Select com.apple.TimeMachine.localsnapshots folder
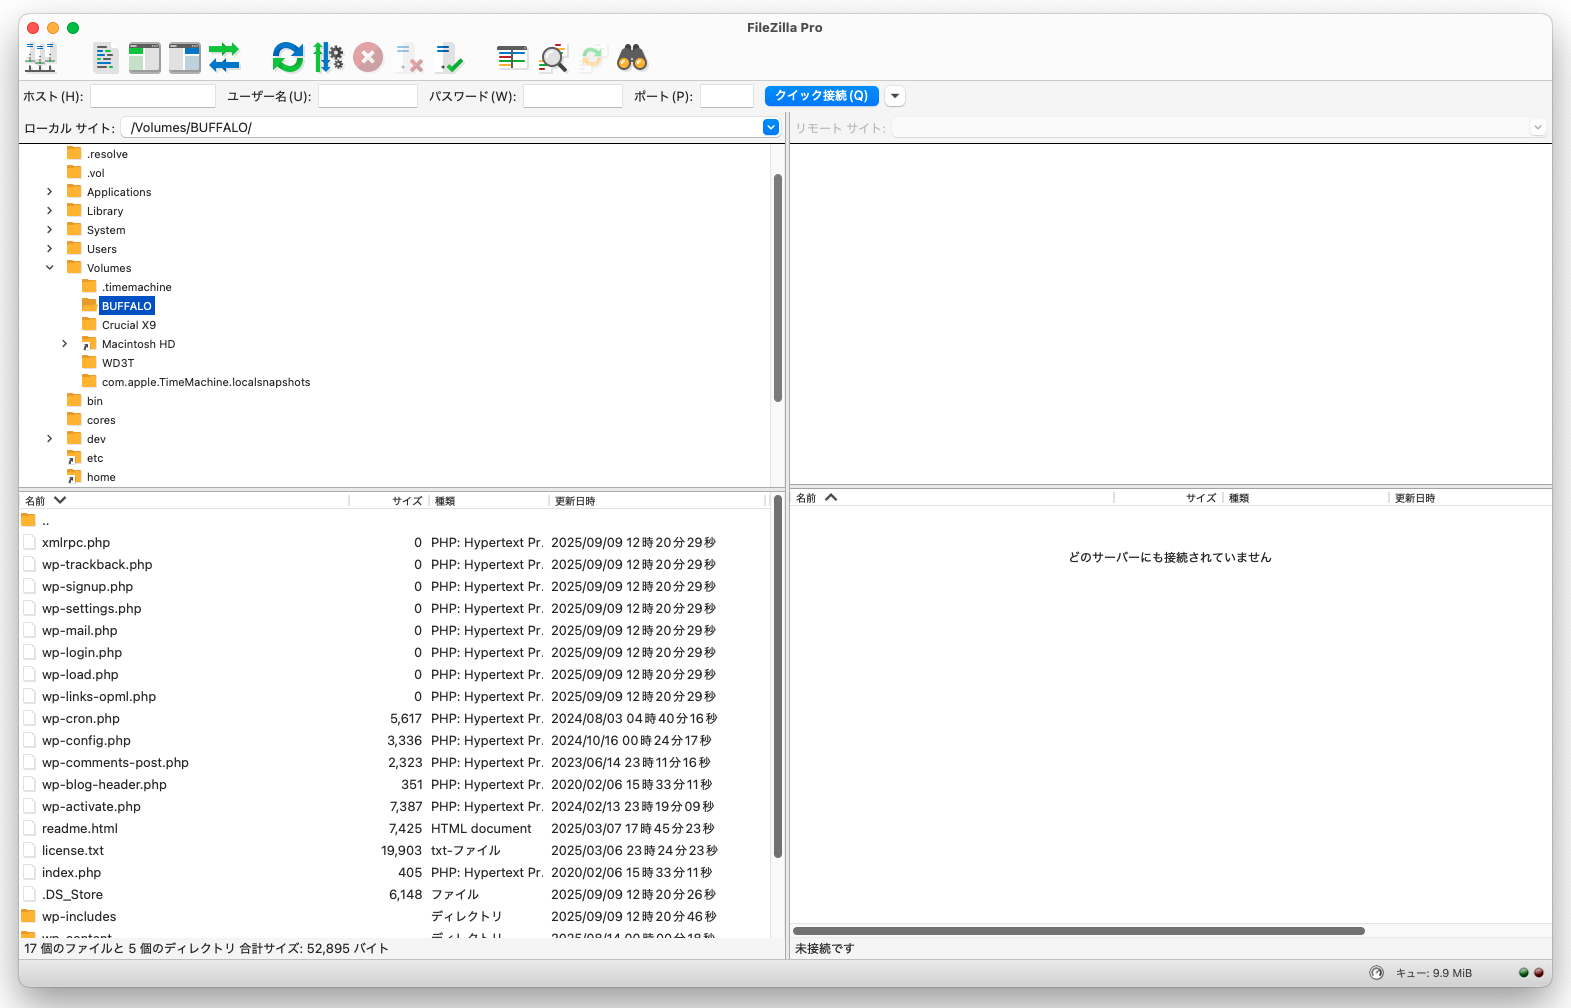This screenshot has height=1008, width=1571. [x=206, y=382]
